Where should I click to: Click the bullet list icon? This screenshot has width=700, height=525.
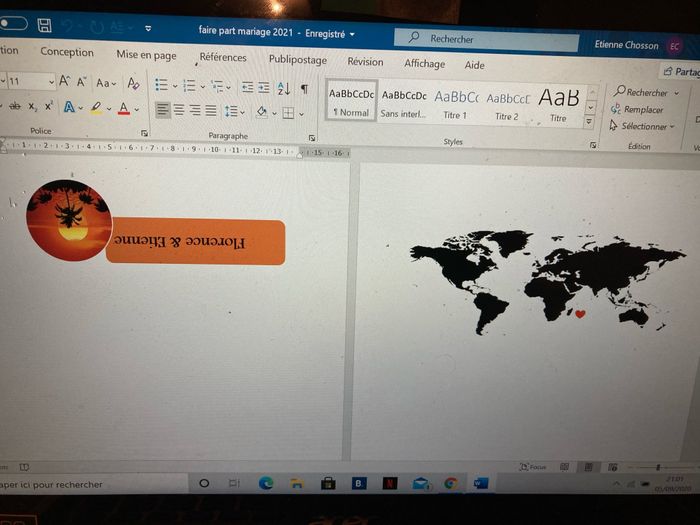(x=163, y=86)
